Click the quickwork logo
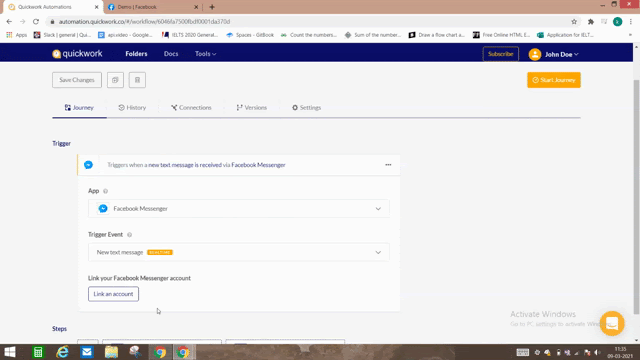 [x=77, y=54]
